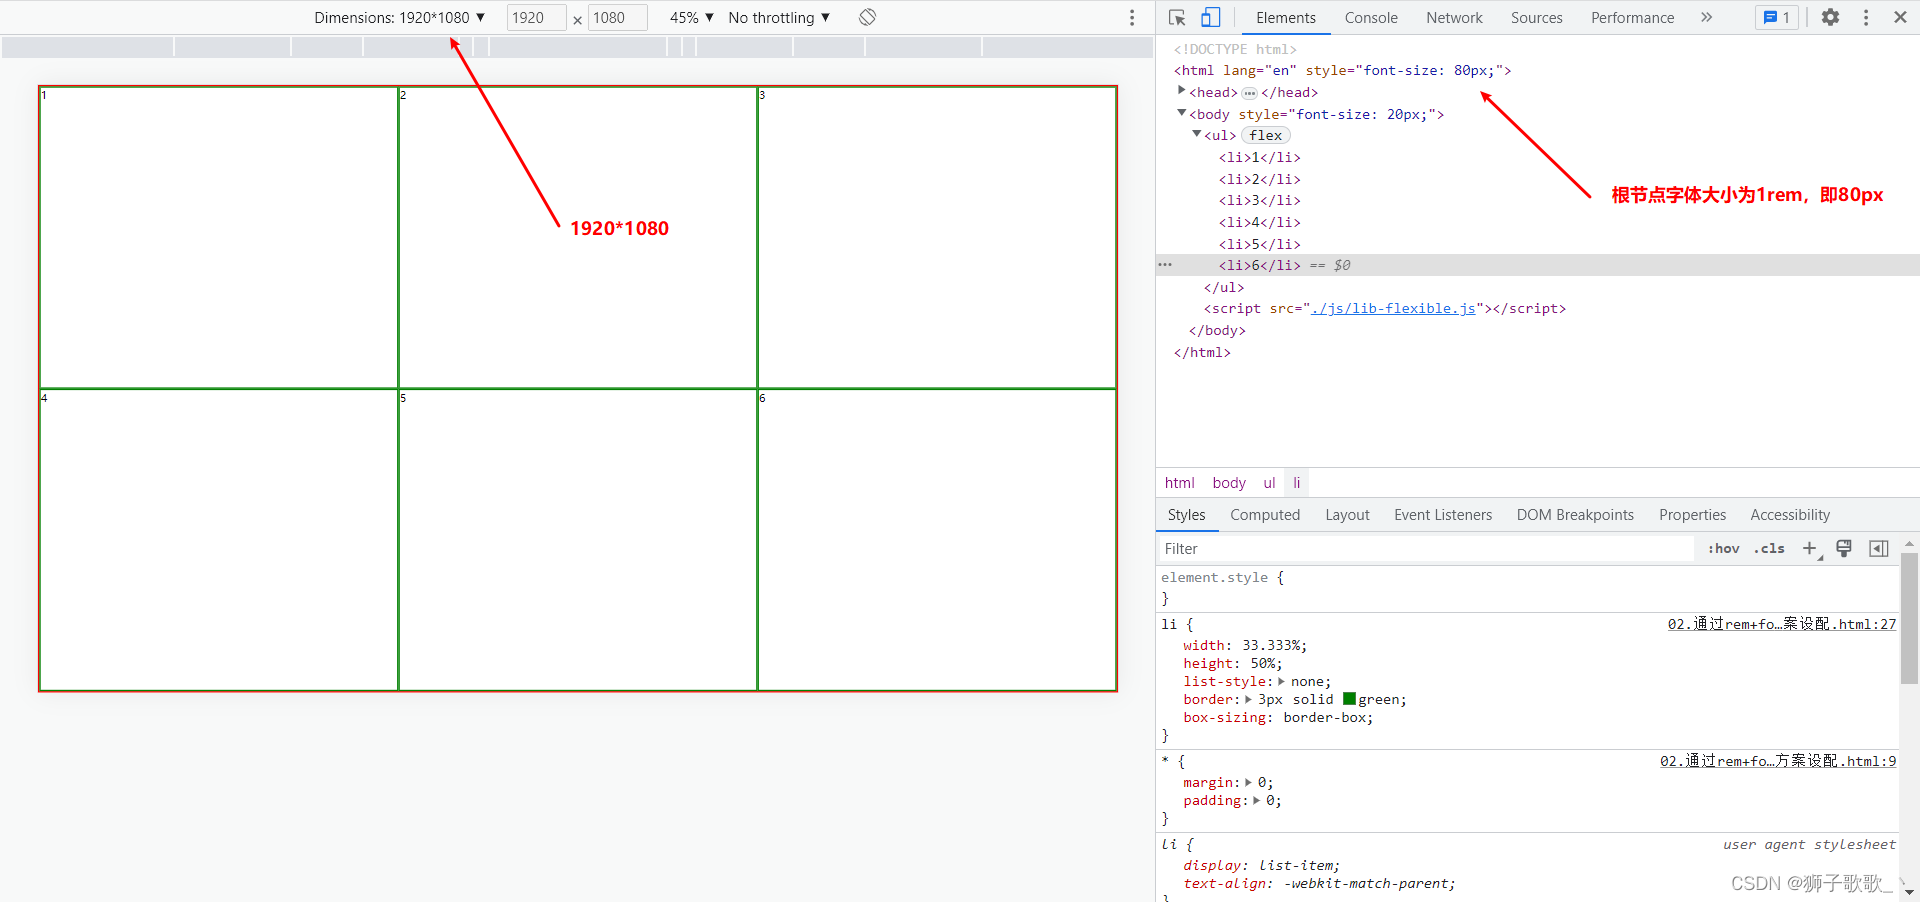This screenshot has width=1920, height=902.
Task: Click the styles Filter input
Action: [1427, 548]
